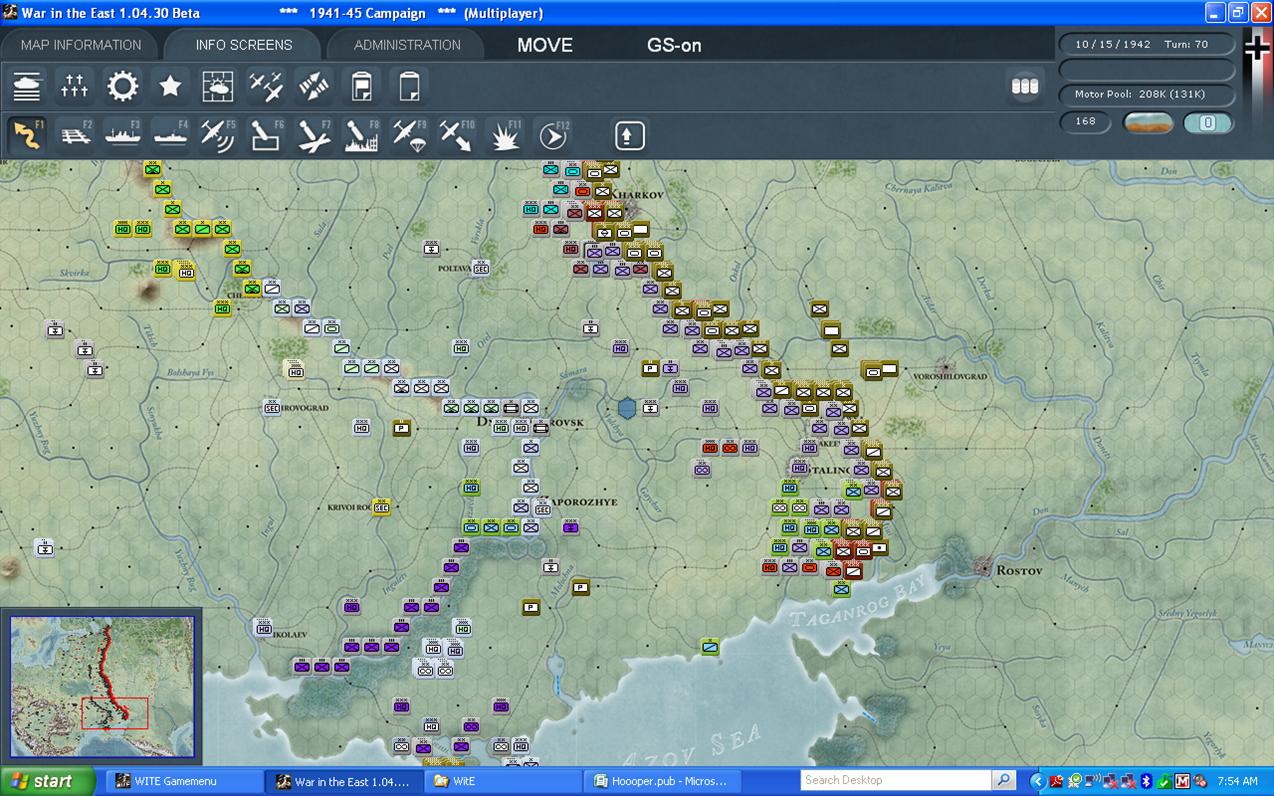This screenshot has height=796, width=1274.
Task: Toggle the star map icon
Action: (x=170, y=87)
